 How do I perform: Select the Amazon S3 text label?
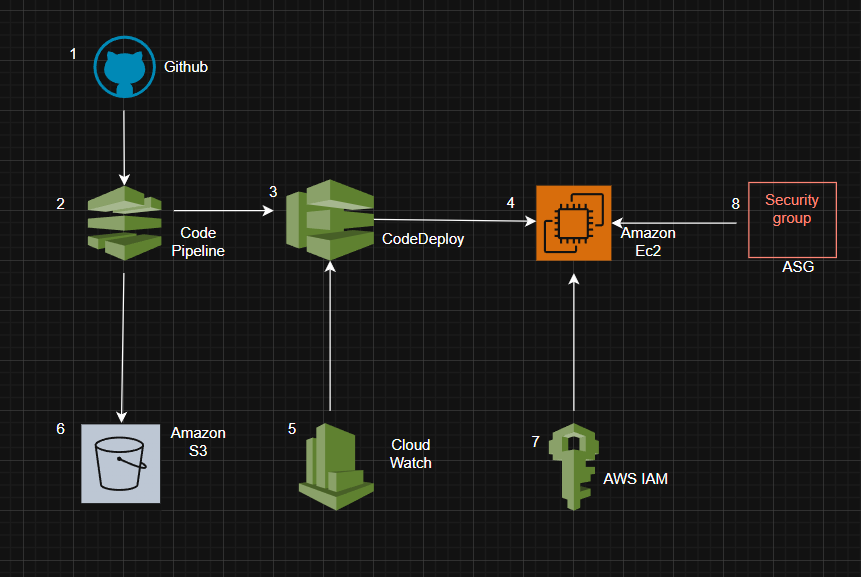click(x=198, y=442)
